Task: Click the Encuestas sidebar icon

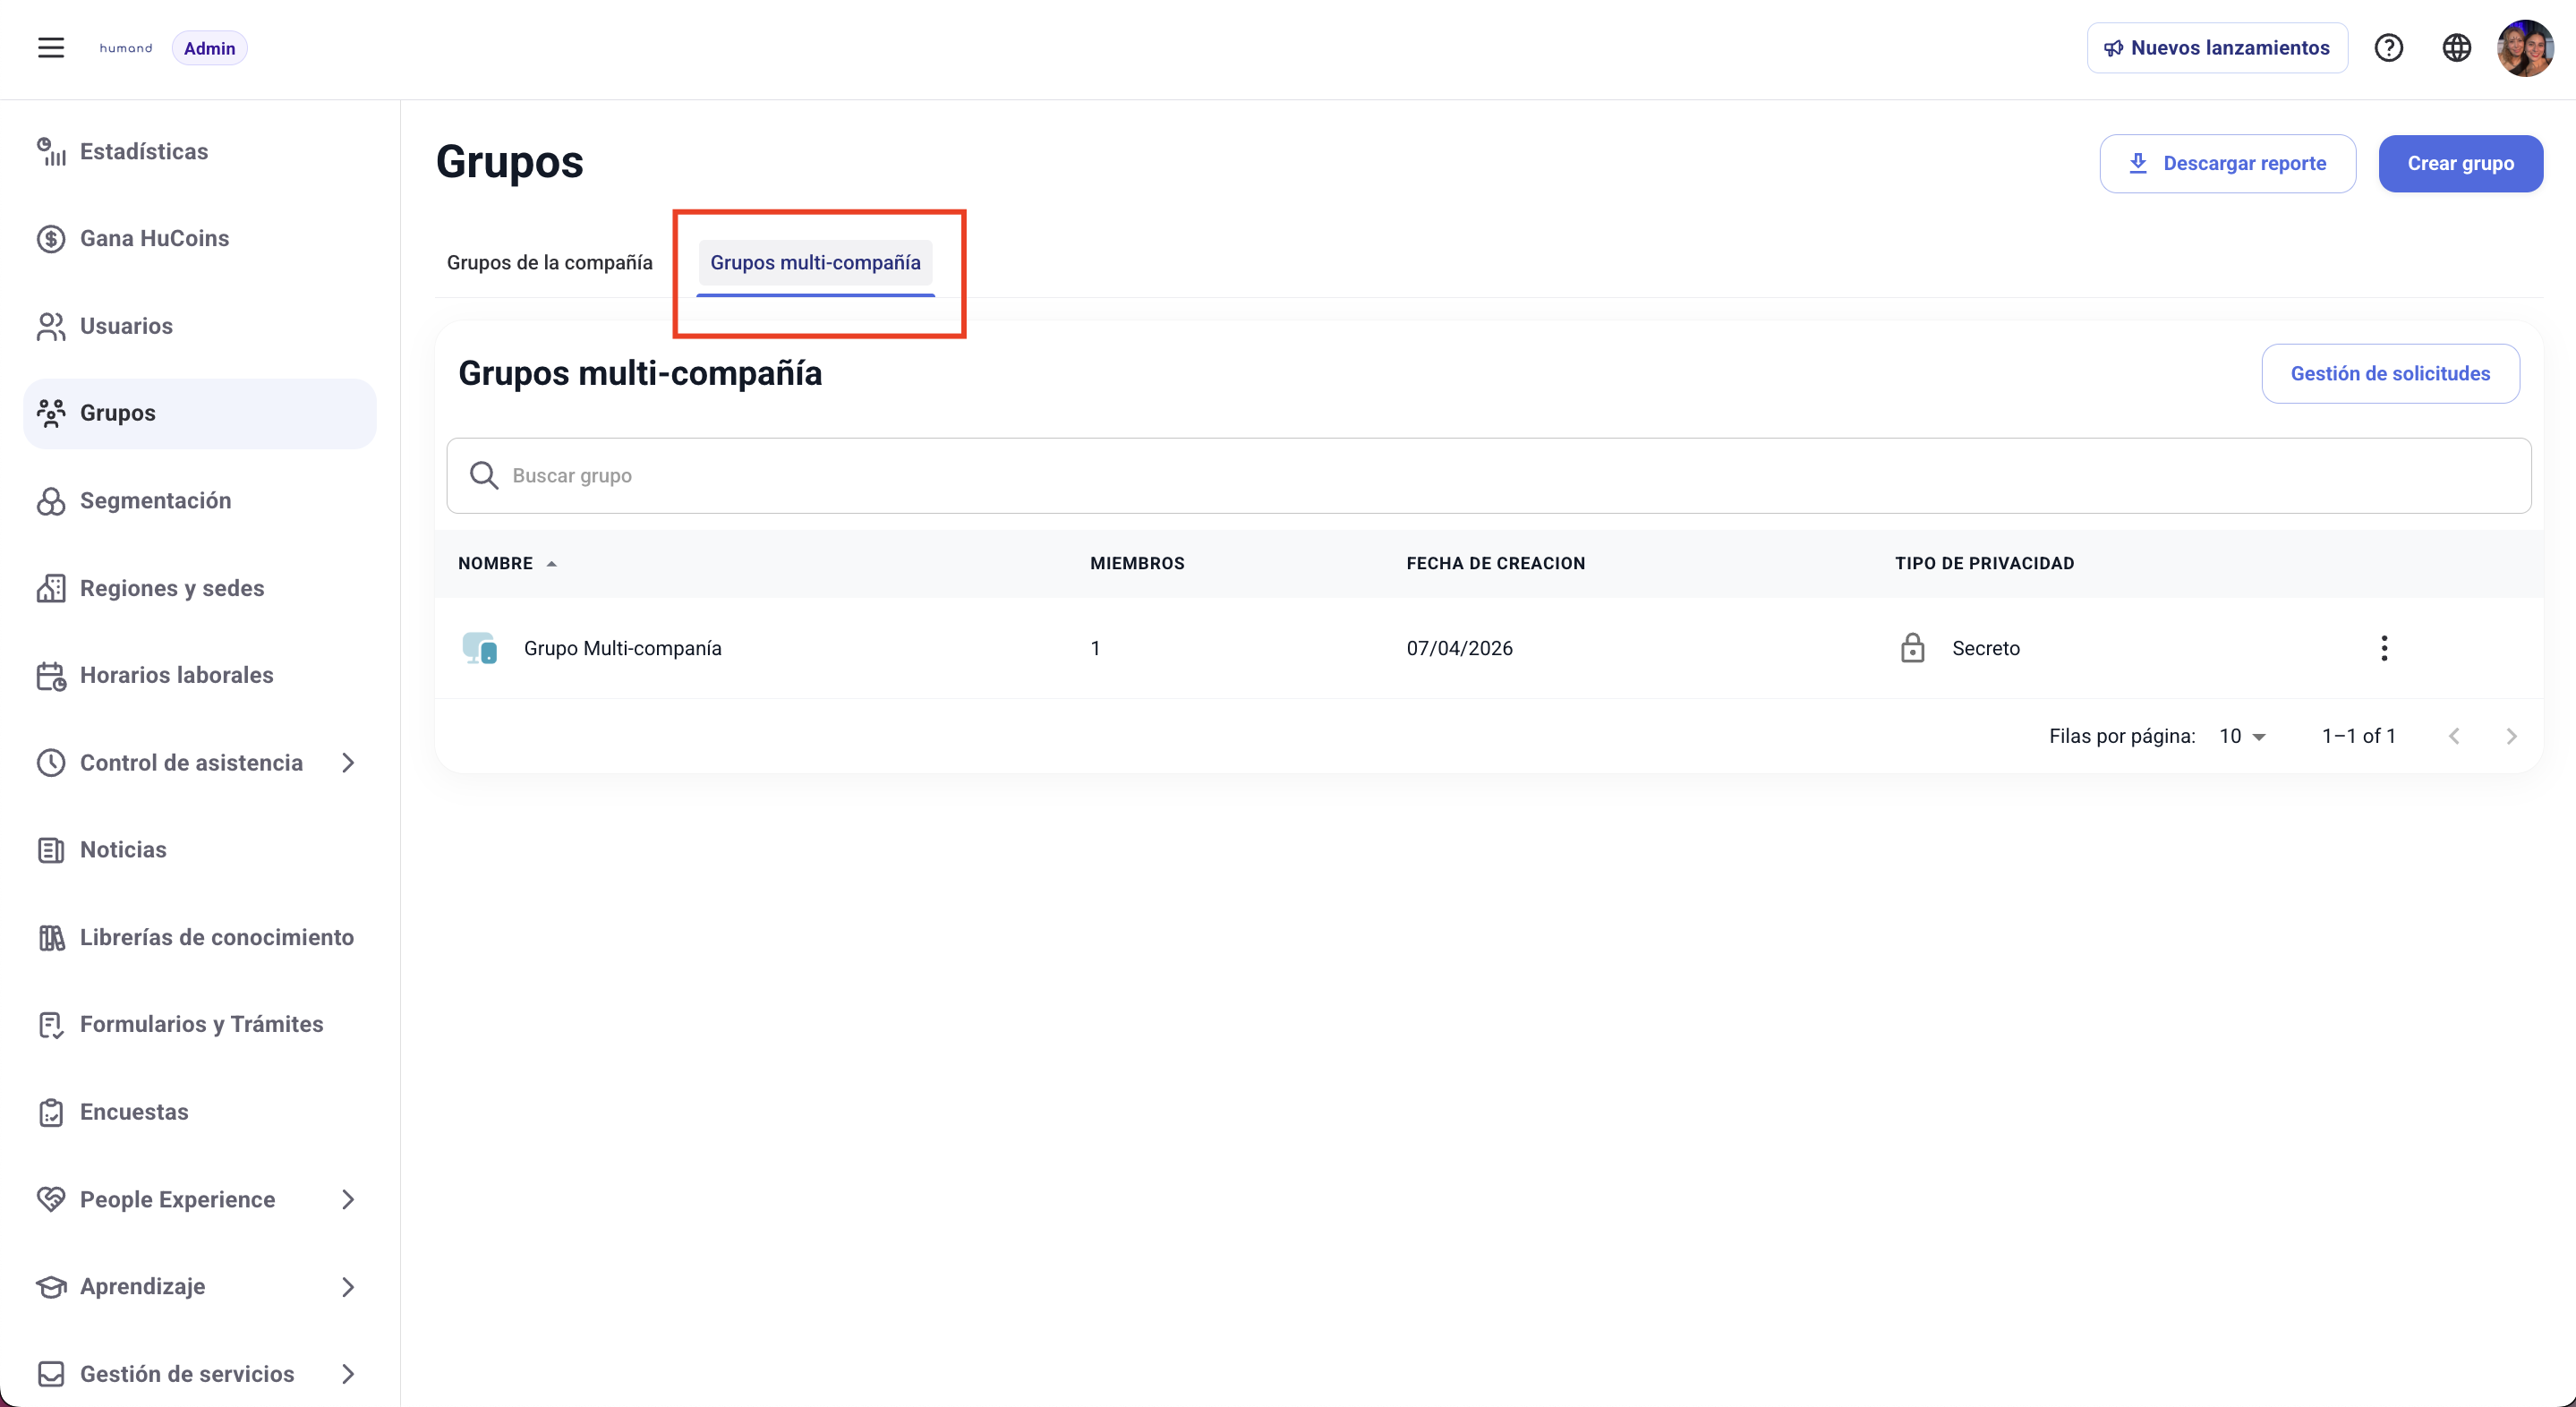Action: click(x=52, y=1111)
